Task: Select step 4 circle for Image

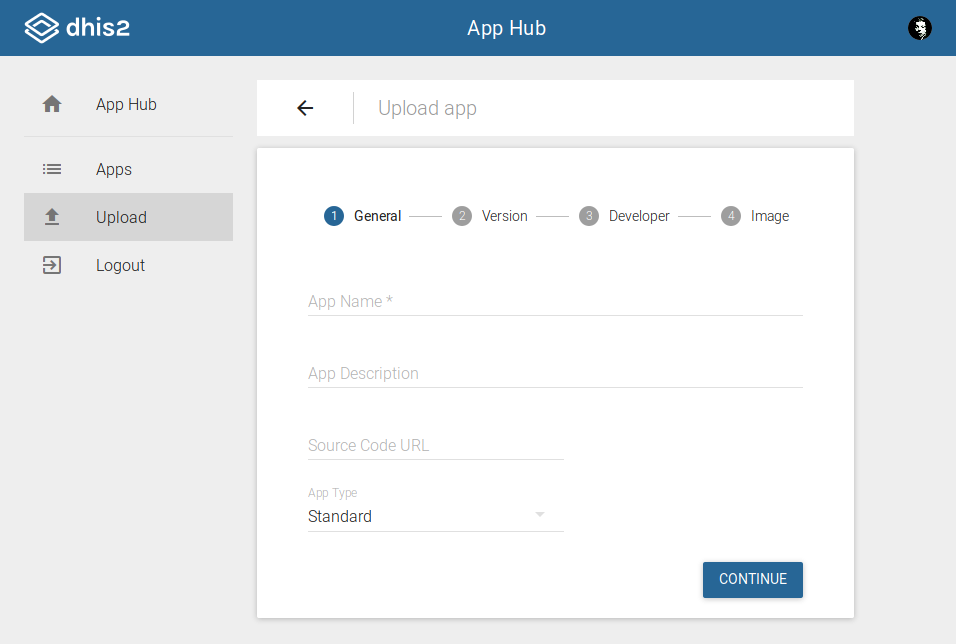Action: pos(730,216)
